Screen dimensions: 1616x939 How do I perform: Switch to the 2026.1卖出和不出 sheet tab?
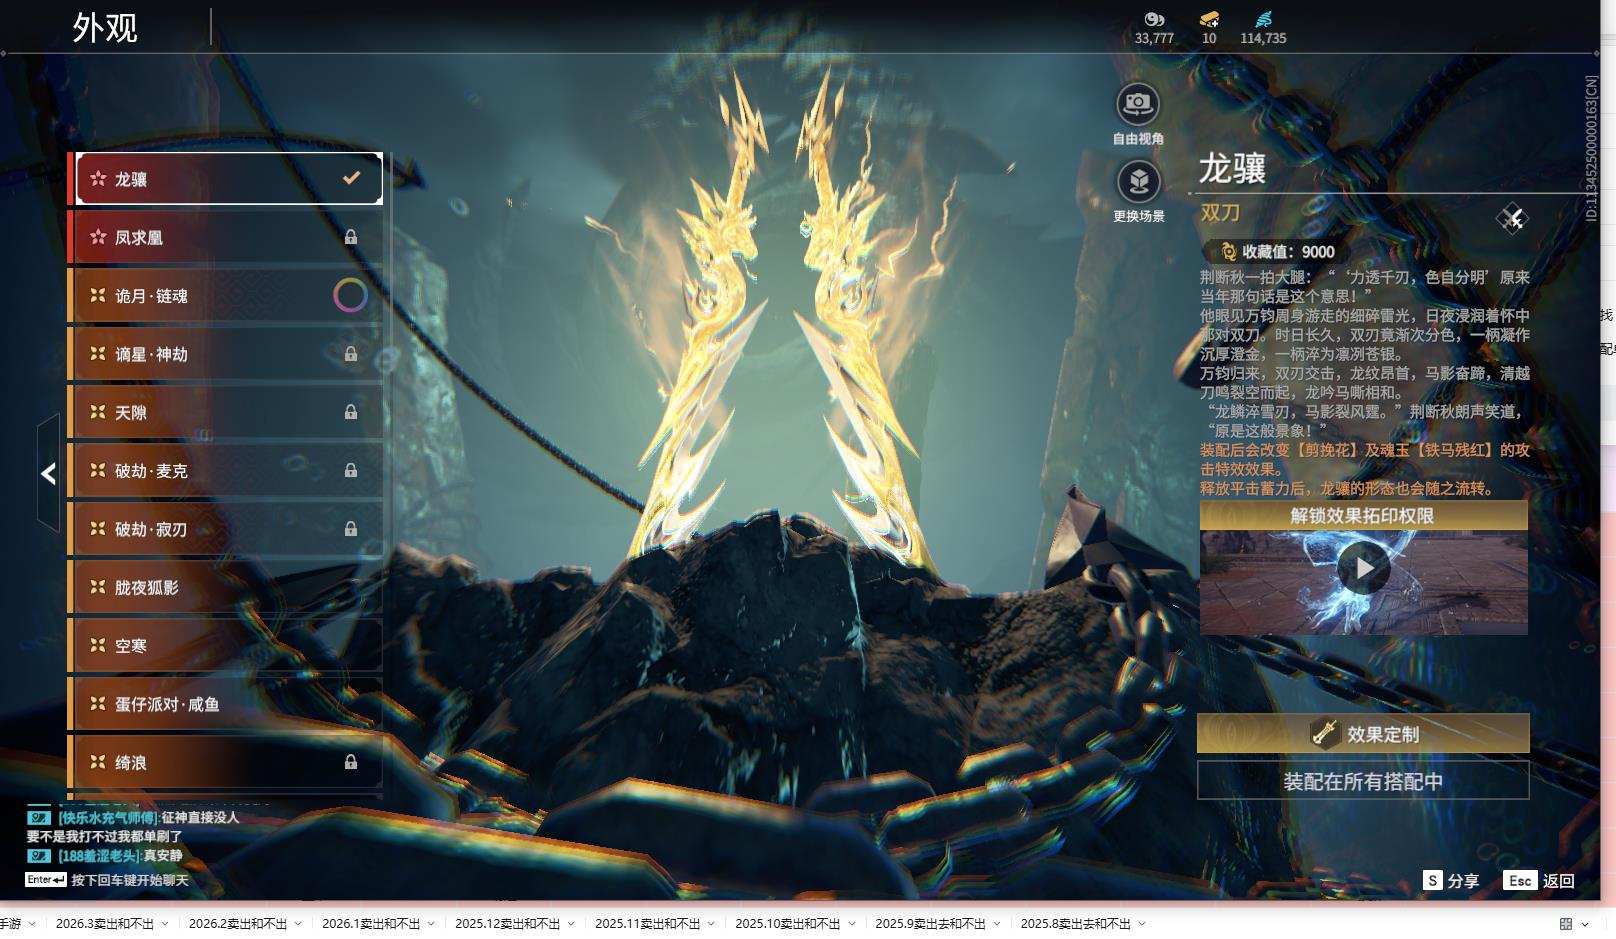pos(370,924)
